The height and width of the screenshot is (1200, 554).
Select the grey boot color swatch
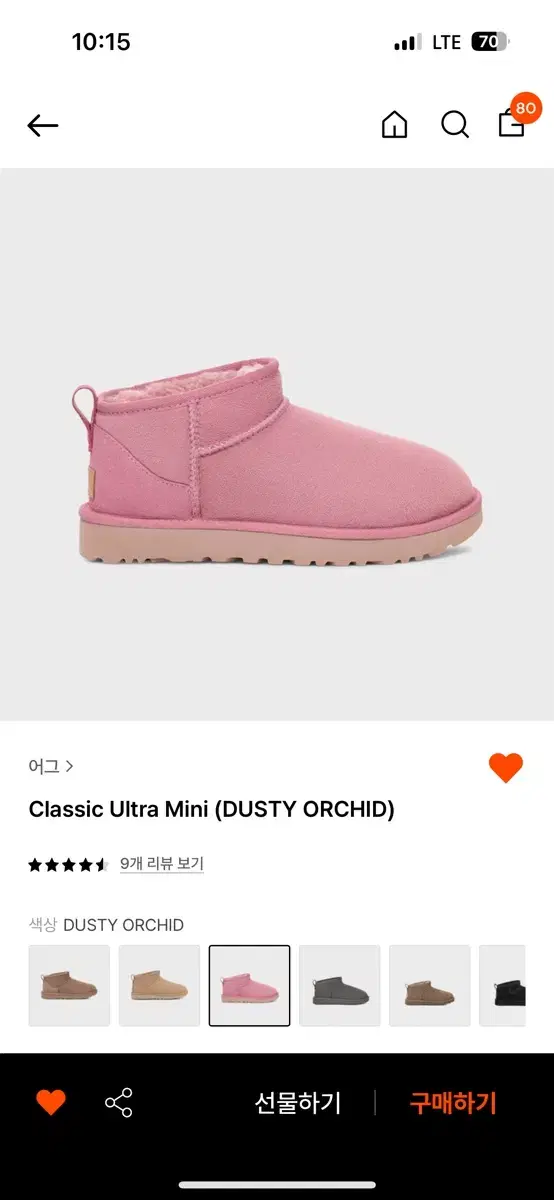[340, 985]
